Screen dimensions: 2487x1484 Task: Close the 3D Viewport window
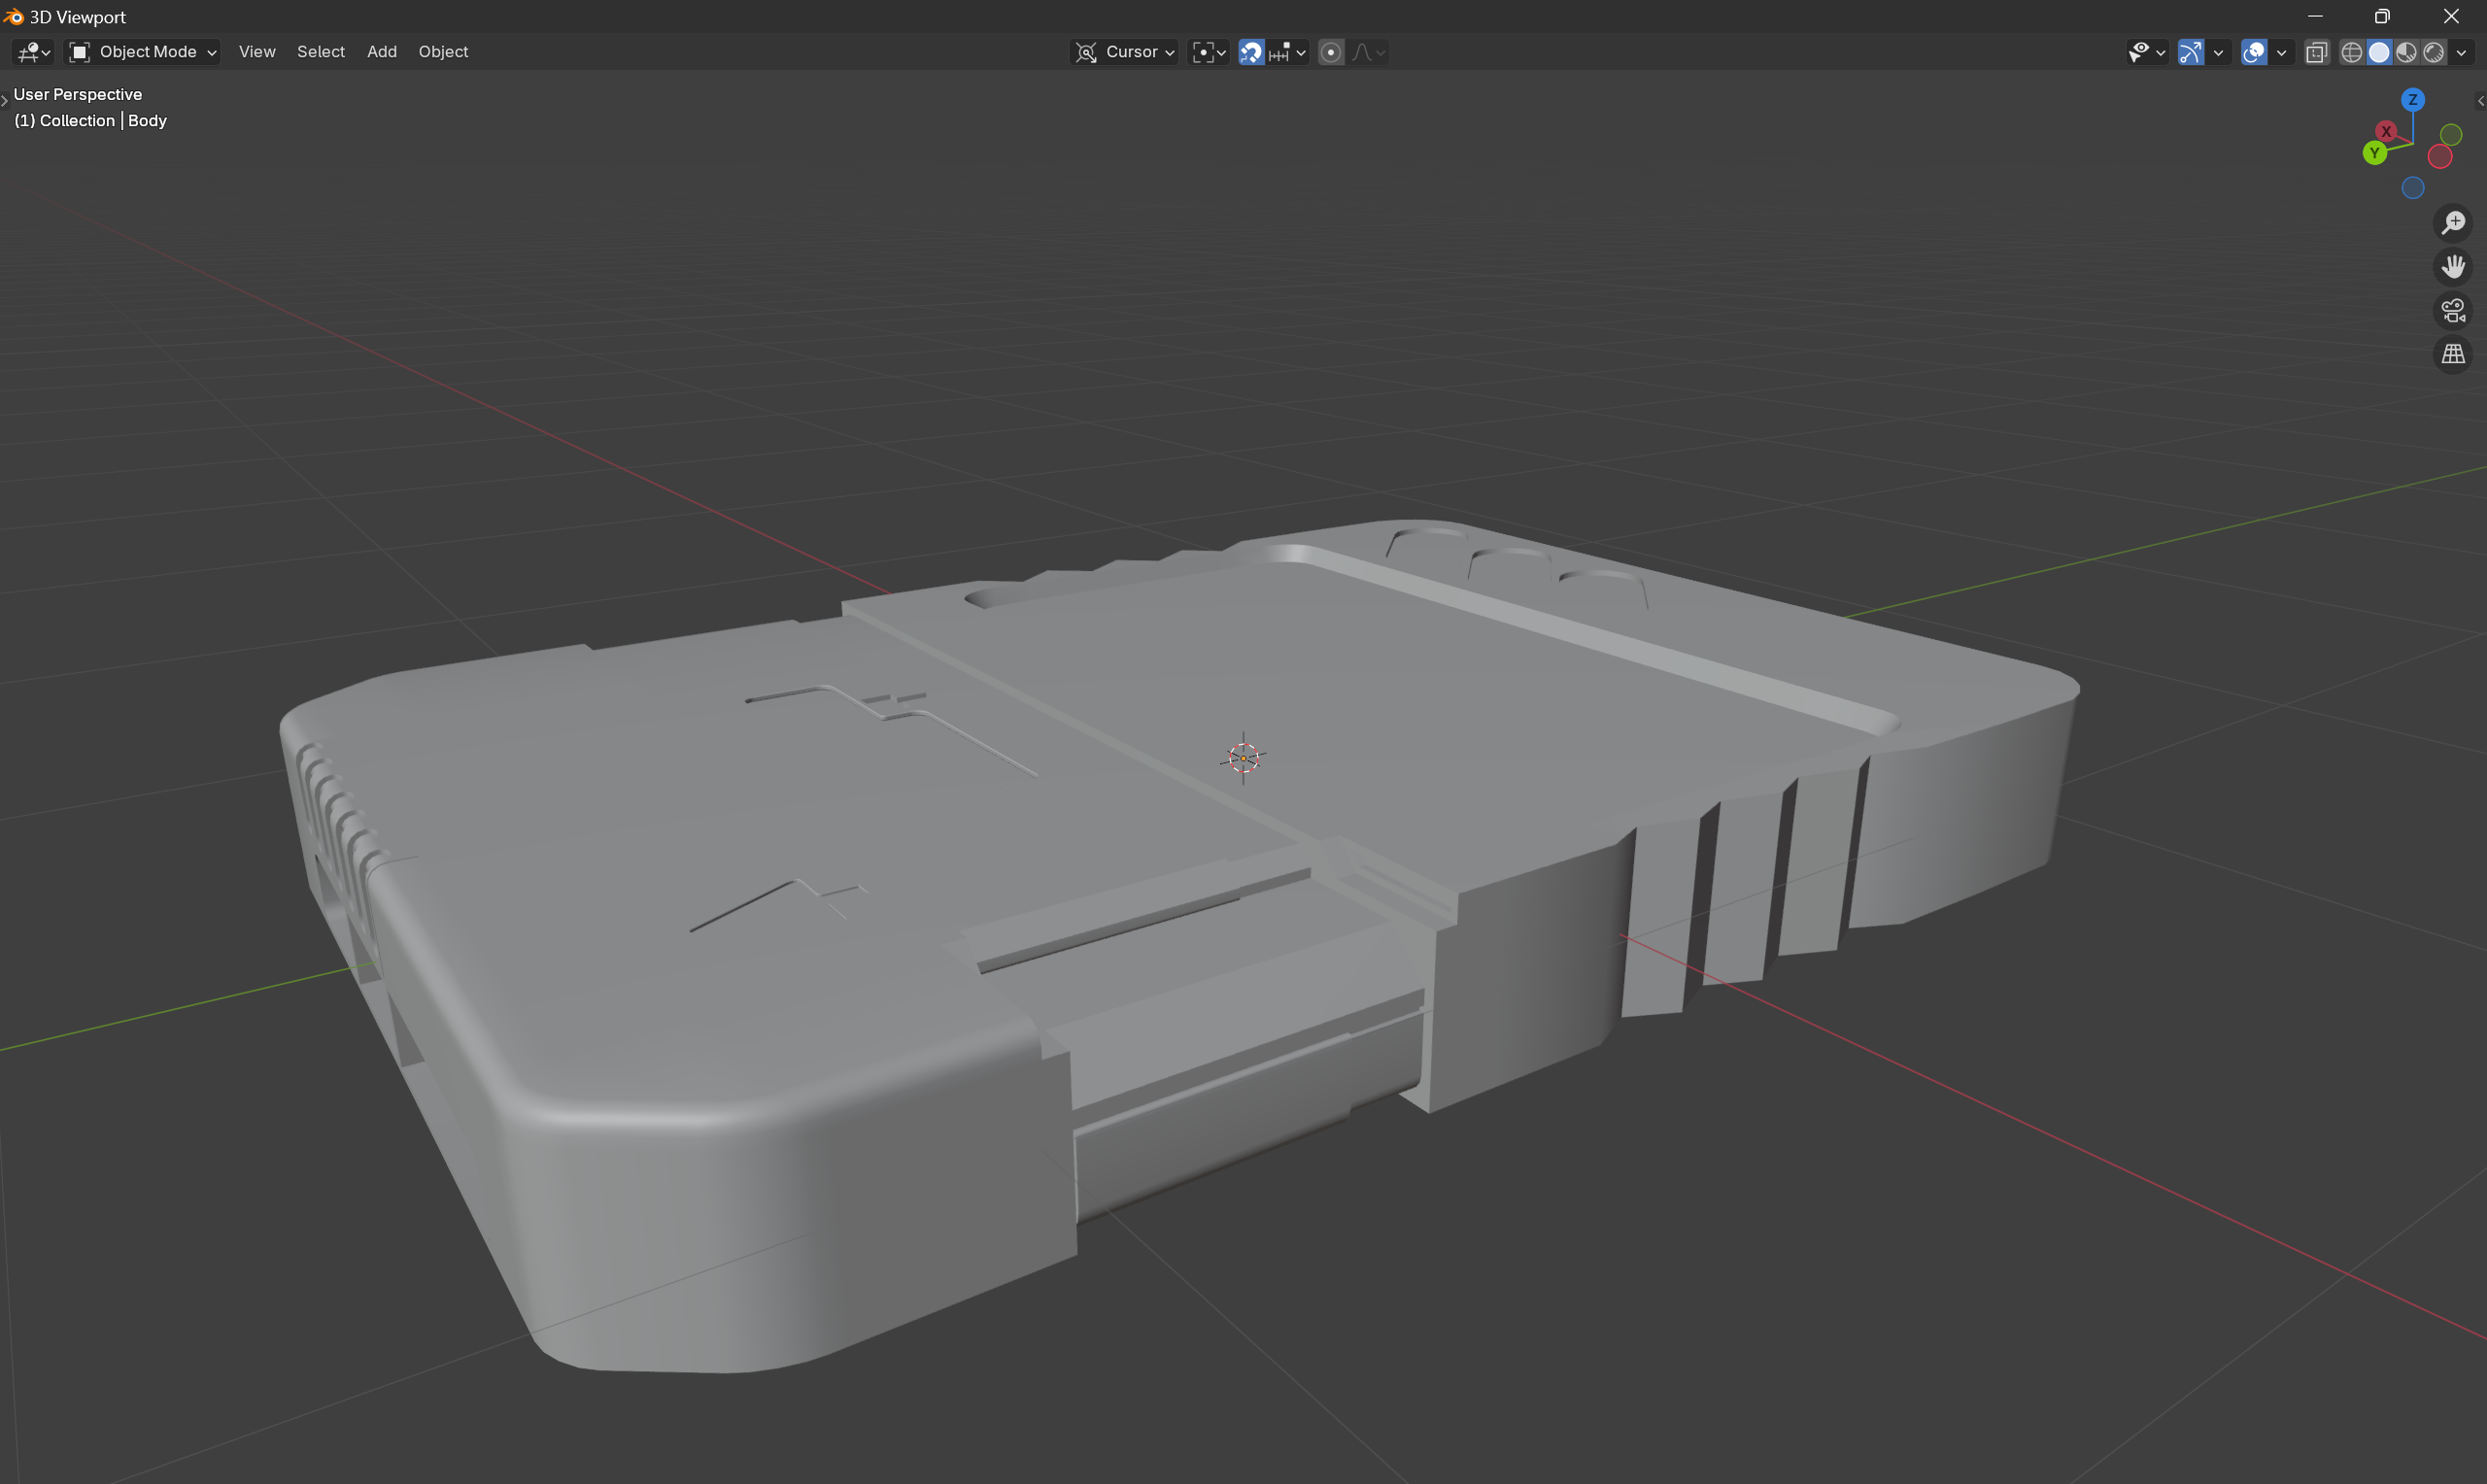[2451, 16]
